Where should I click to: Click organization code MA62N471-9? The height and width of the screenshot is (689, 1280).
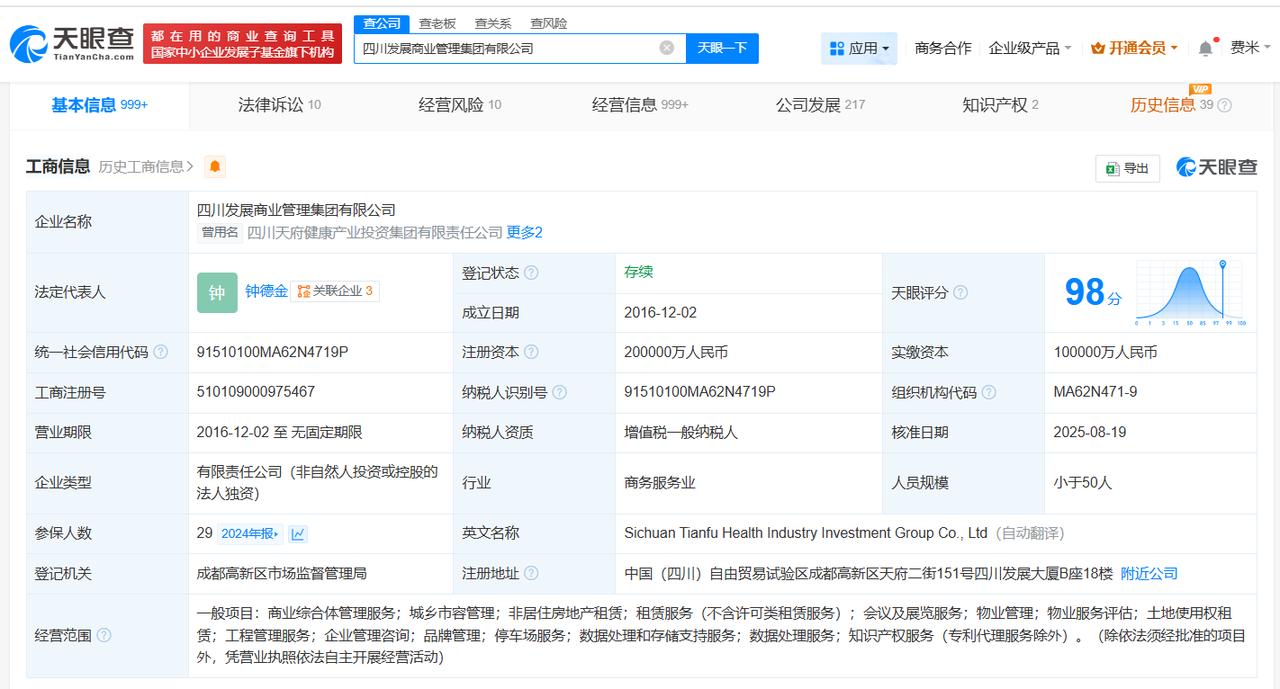pyautogui.click(x=1095, y=392)
